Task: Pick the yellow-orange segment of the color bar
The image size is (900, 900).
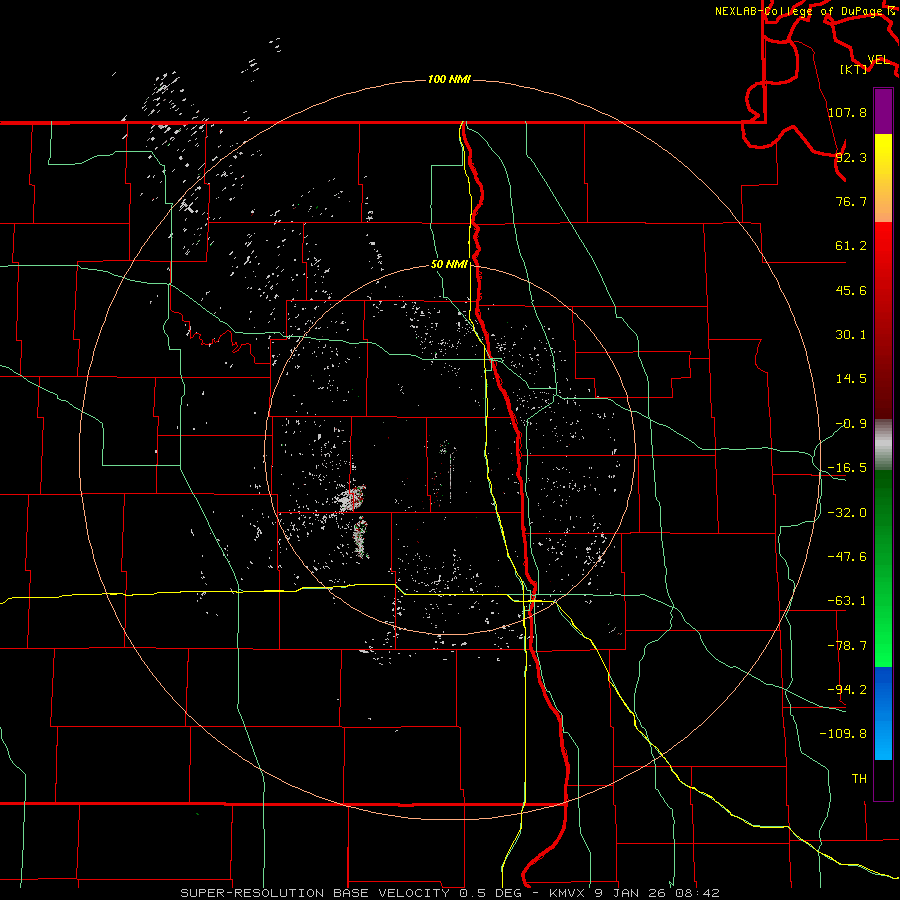Action: (883, 178)
